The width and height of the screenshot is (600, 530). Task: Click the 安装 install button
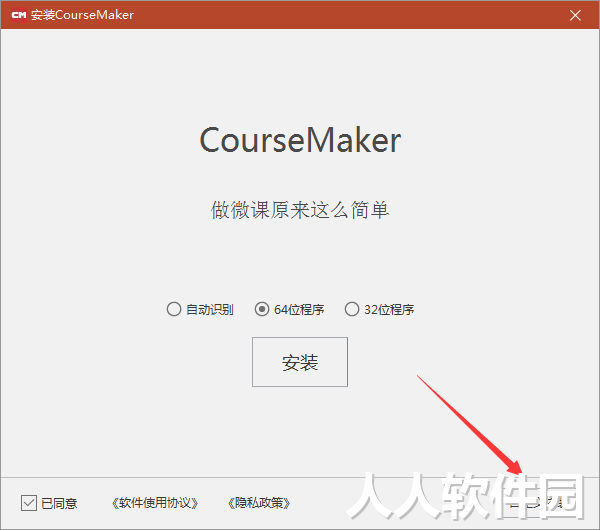[300, 362]
